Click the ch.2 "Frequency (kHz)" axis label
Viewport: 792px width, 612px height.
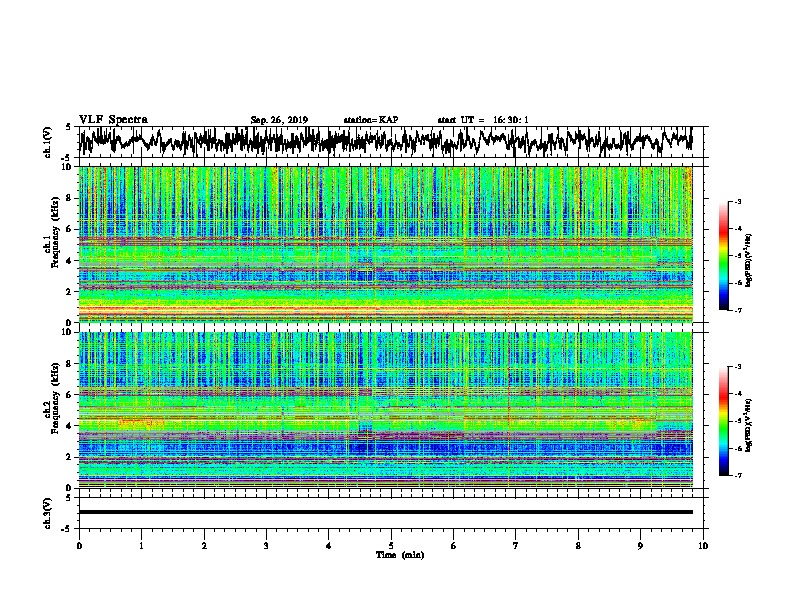point(55,398)
